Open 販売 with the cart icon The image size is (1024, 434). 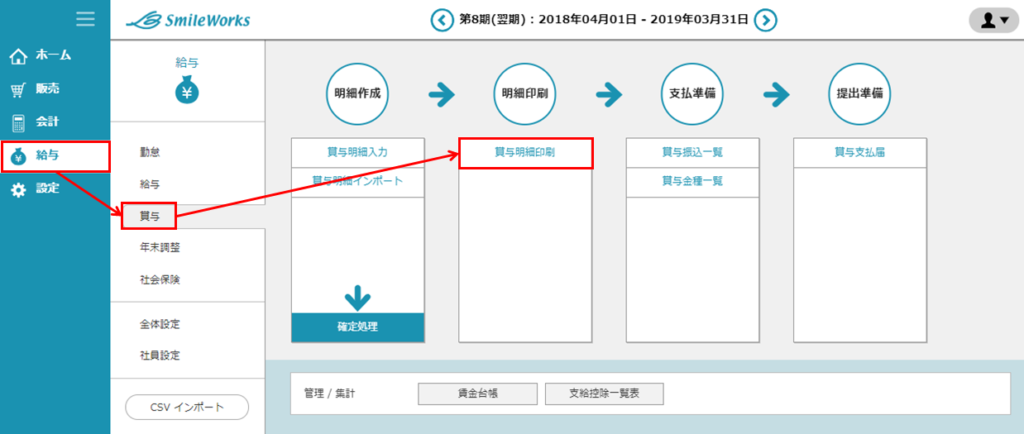pyautogui.click(x=36, y=89)
